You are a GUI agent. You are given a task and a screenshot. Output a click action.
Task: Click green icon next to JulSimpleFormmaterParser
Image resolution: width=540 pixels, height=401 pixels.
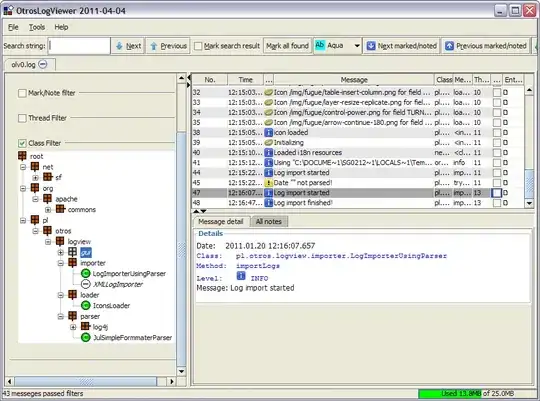[x=85, y=338]
